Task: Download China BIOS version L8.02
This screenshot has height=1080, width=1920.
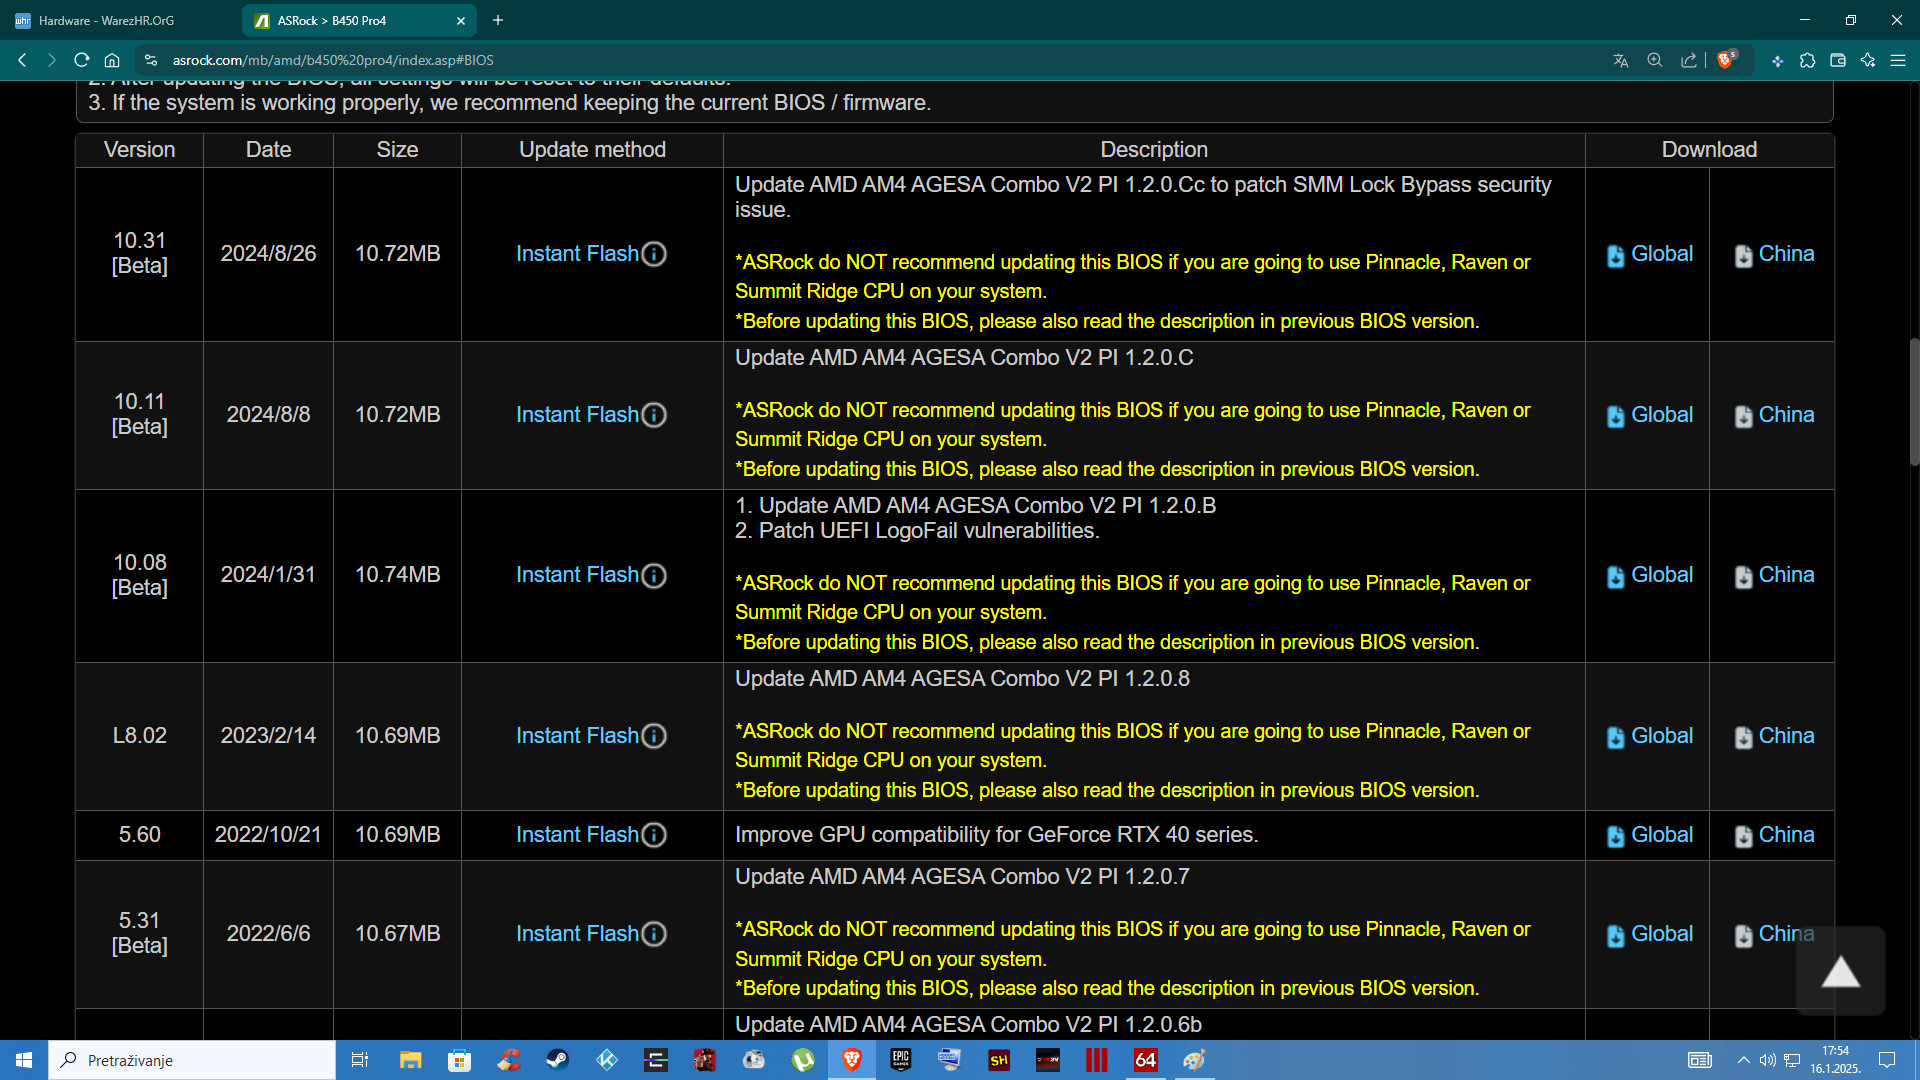Action: pyautogui.click(x=1774, y=736)
